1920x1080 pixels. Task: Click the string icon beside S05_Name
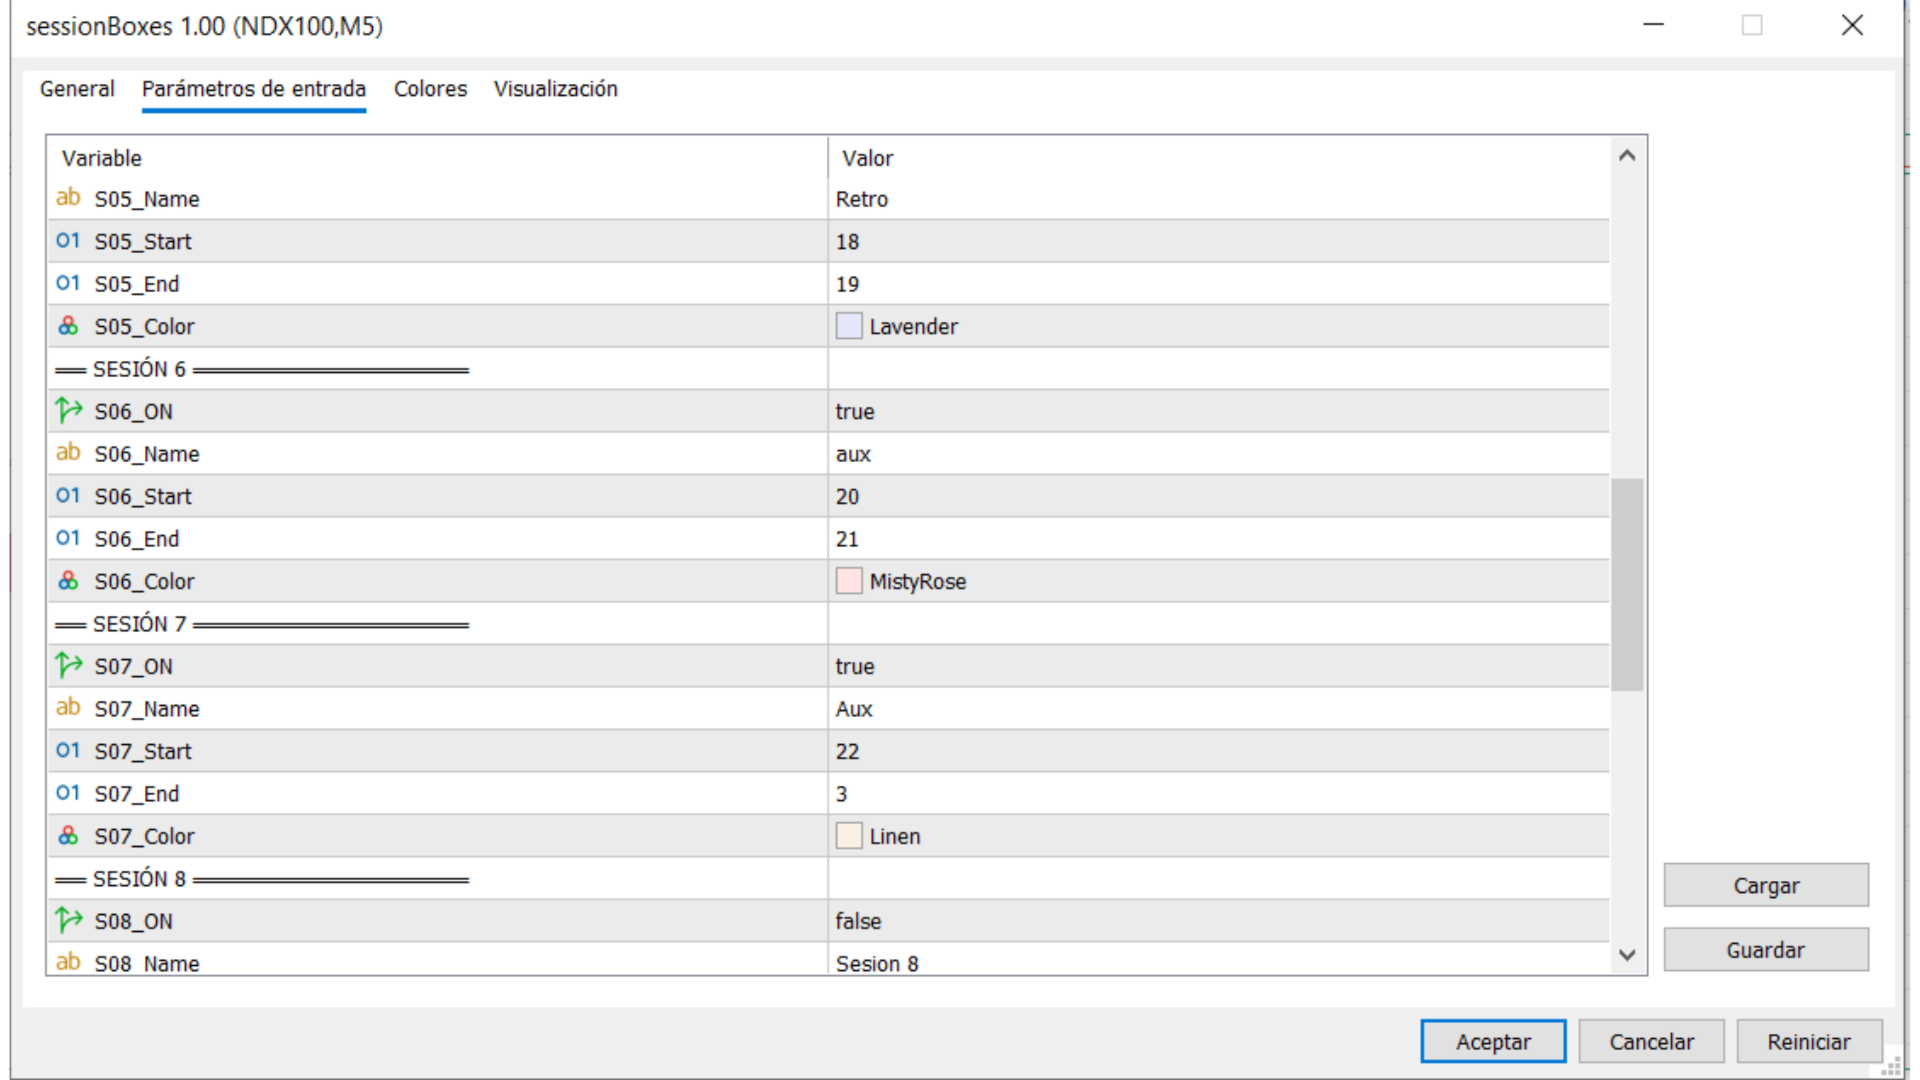pos(68,198)
